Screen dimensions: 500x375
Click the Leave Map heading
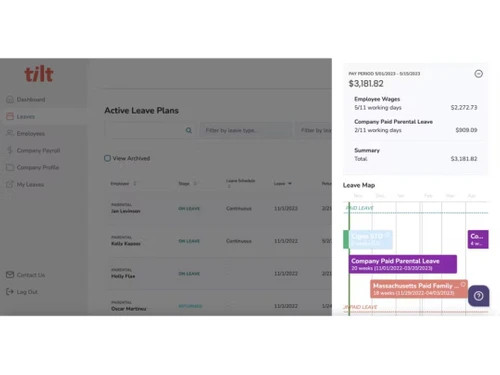(359, 185)
